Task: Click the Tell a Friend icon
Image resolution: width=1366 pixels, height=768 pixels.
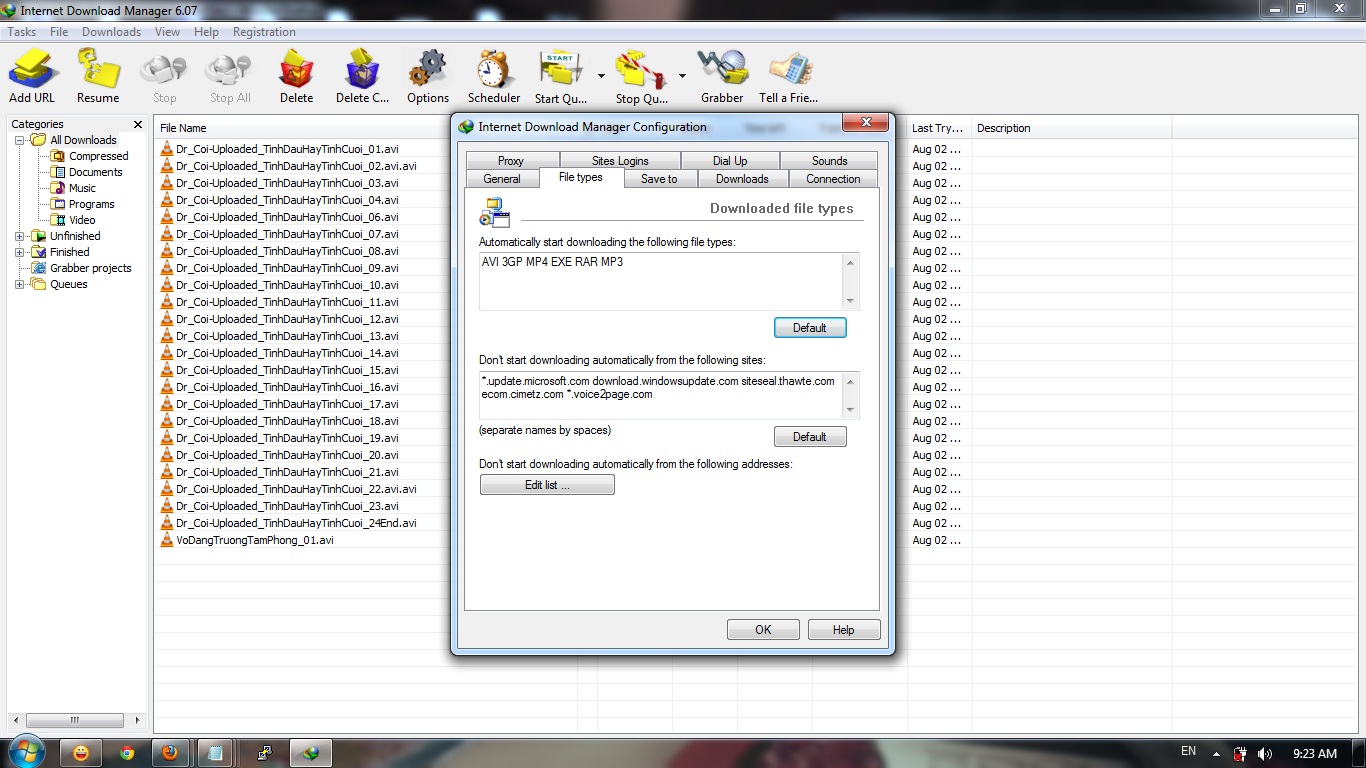Action: point(789,77)
